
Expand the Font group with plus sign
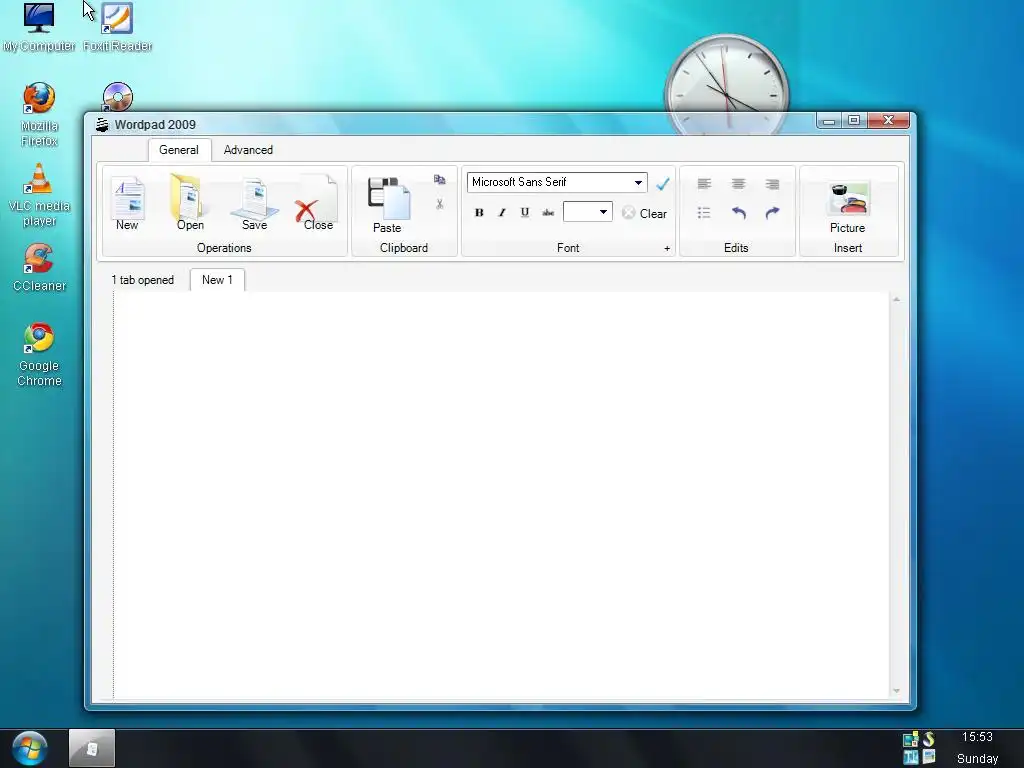tap(667, 248)
